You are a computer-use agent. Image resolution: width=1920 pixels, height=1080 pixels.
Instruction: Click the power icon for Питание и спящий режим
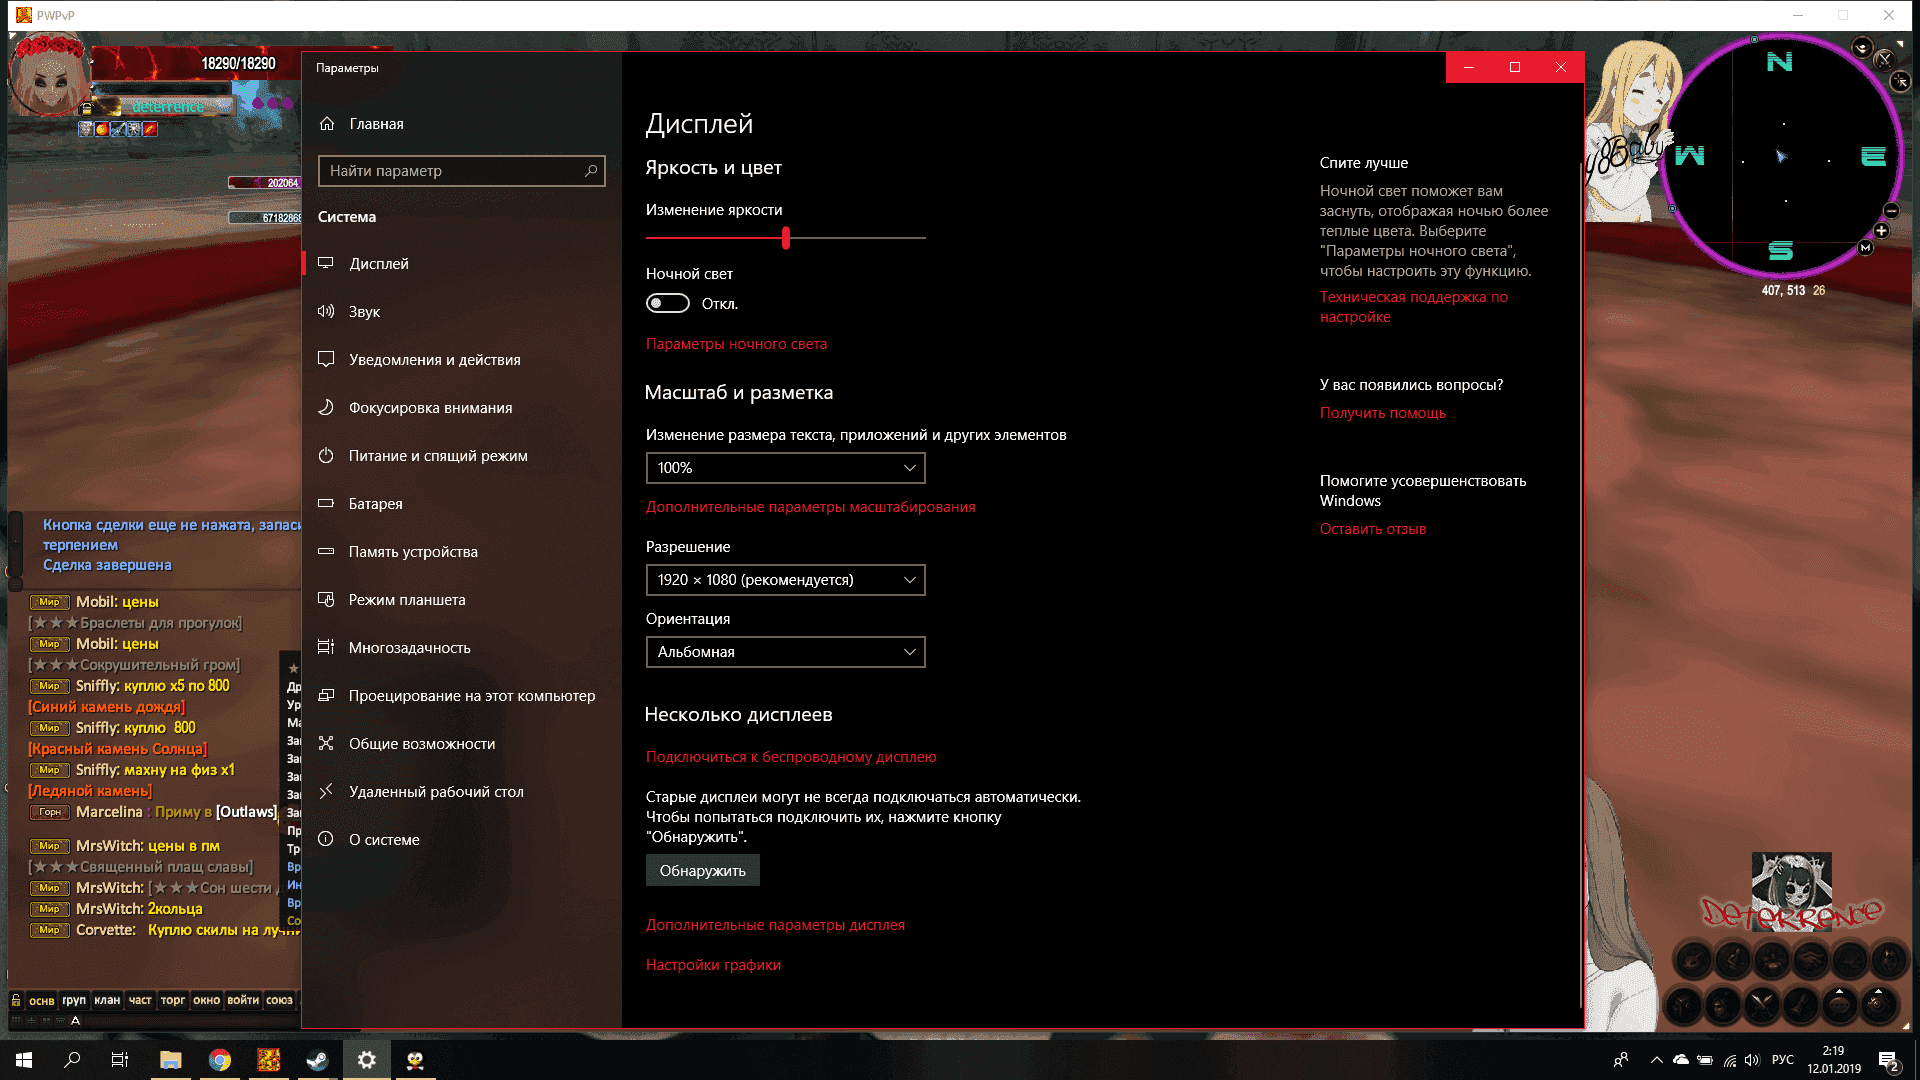326,455
